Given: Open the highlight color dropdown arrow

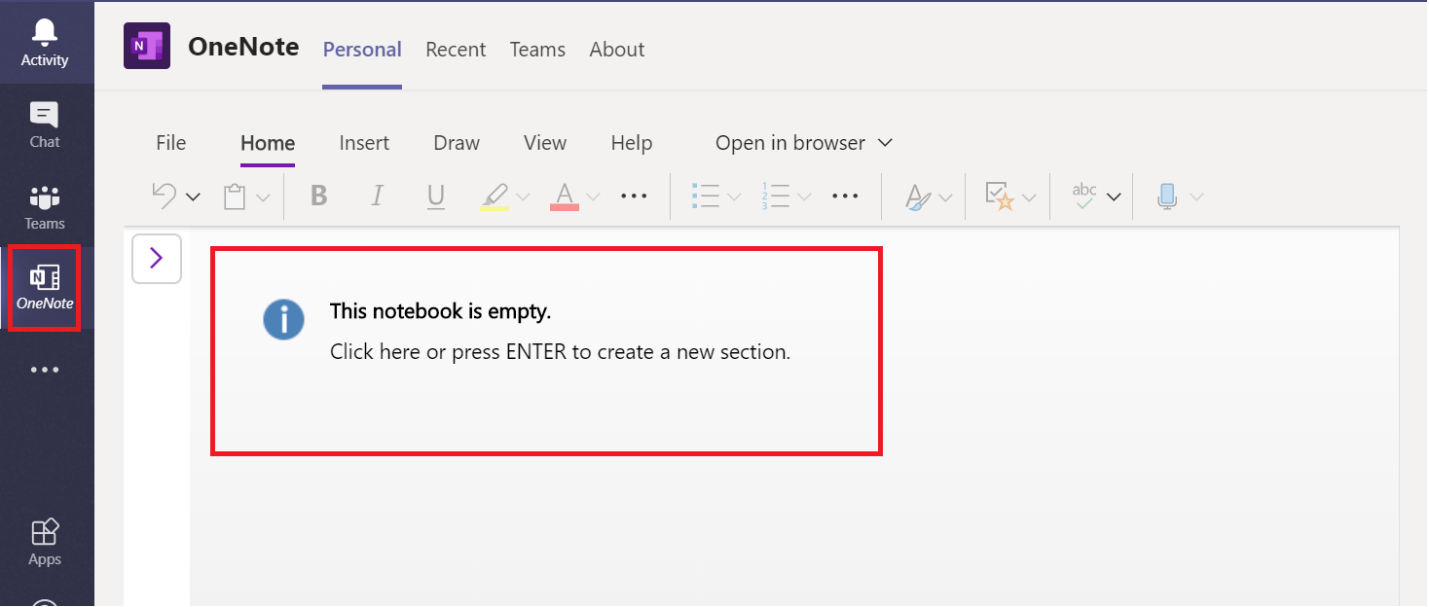Looking at the screenshot, I should [x=522, y=197].
